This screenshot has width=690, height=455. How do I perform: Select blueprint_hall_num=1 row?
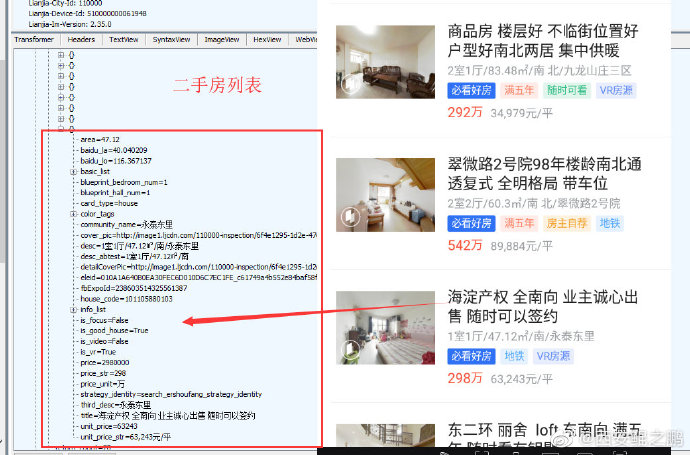(x=115, y=193)
